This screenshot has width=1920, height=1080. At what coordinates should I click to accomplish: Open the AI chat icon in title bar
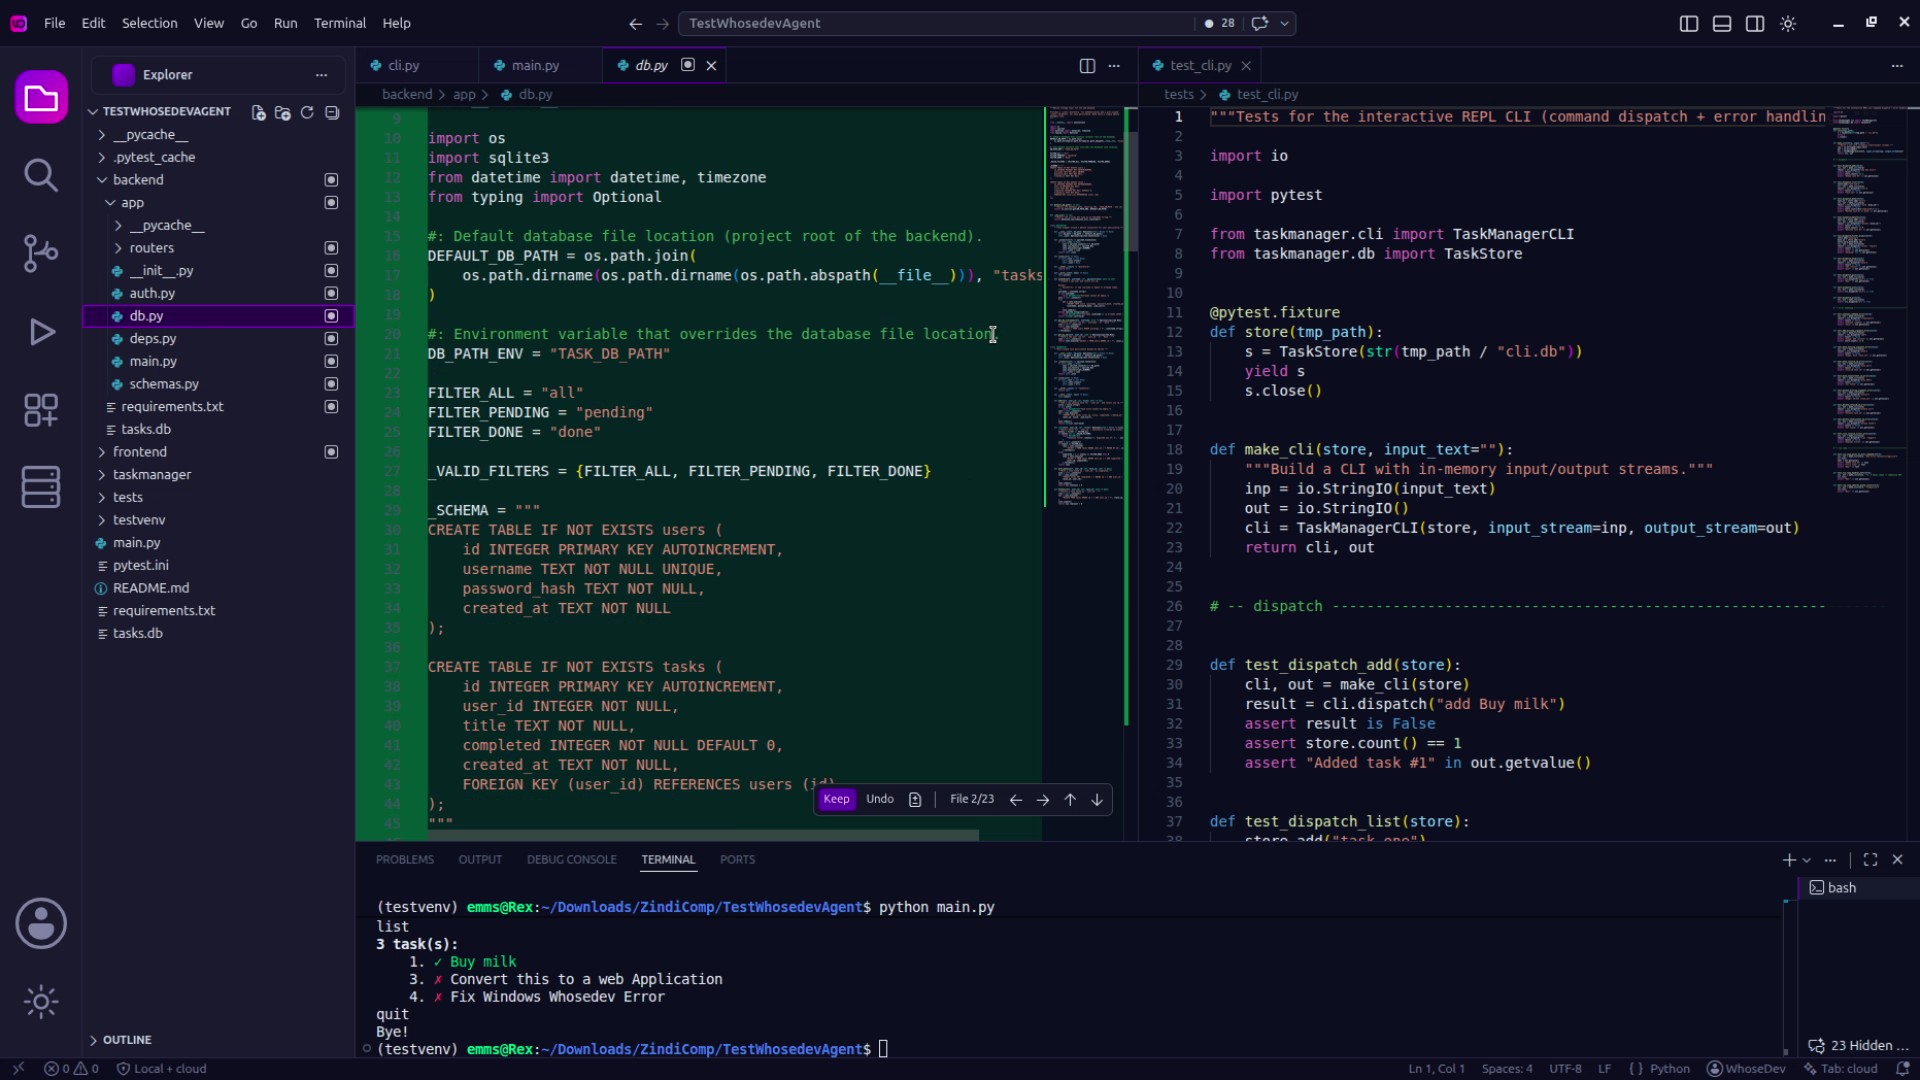click(1260, 23)
